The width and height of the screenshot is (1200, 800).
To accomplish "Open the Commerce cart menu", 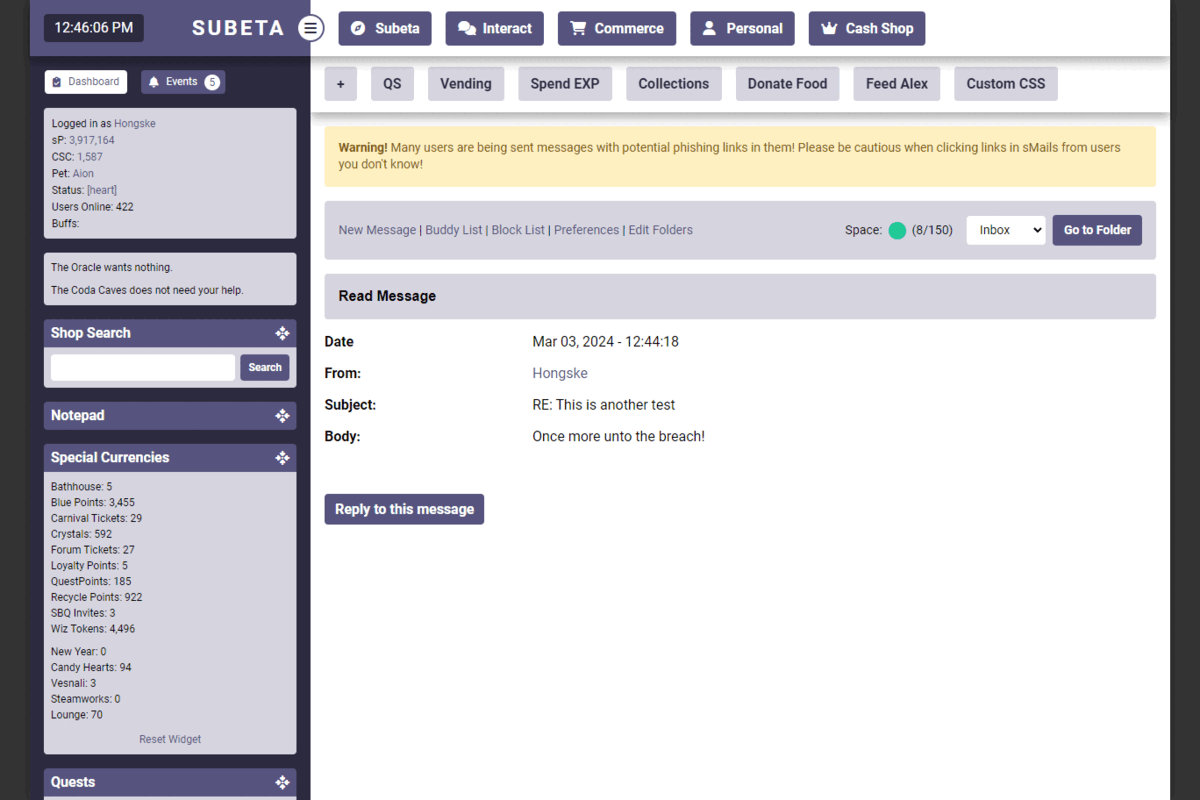I will (616, 28).
